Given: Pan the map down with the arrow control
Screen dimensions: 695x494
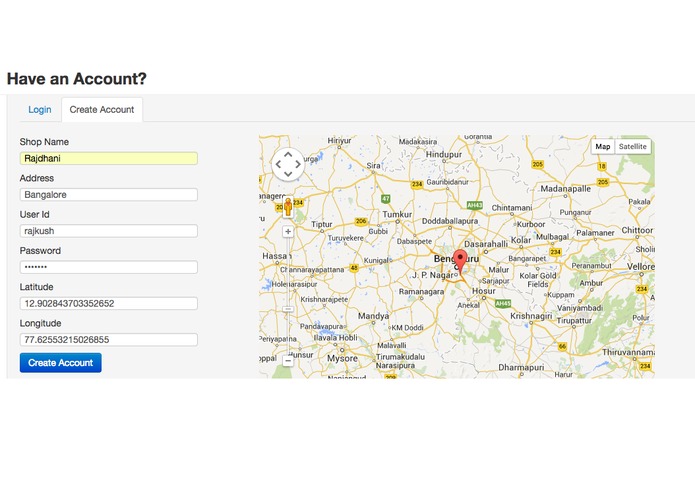Looking at the screenshot, I should (x=288, y=174).
